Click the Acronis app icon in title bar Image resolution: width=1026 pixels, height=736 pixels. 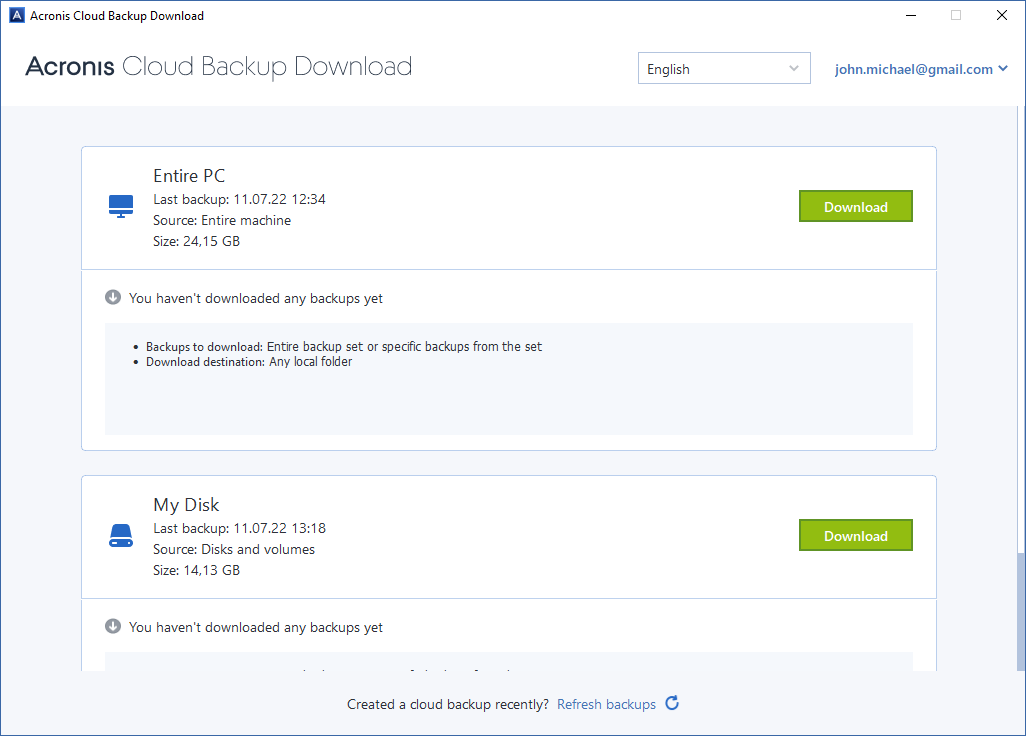17,16
